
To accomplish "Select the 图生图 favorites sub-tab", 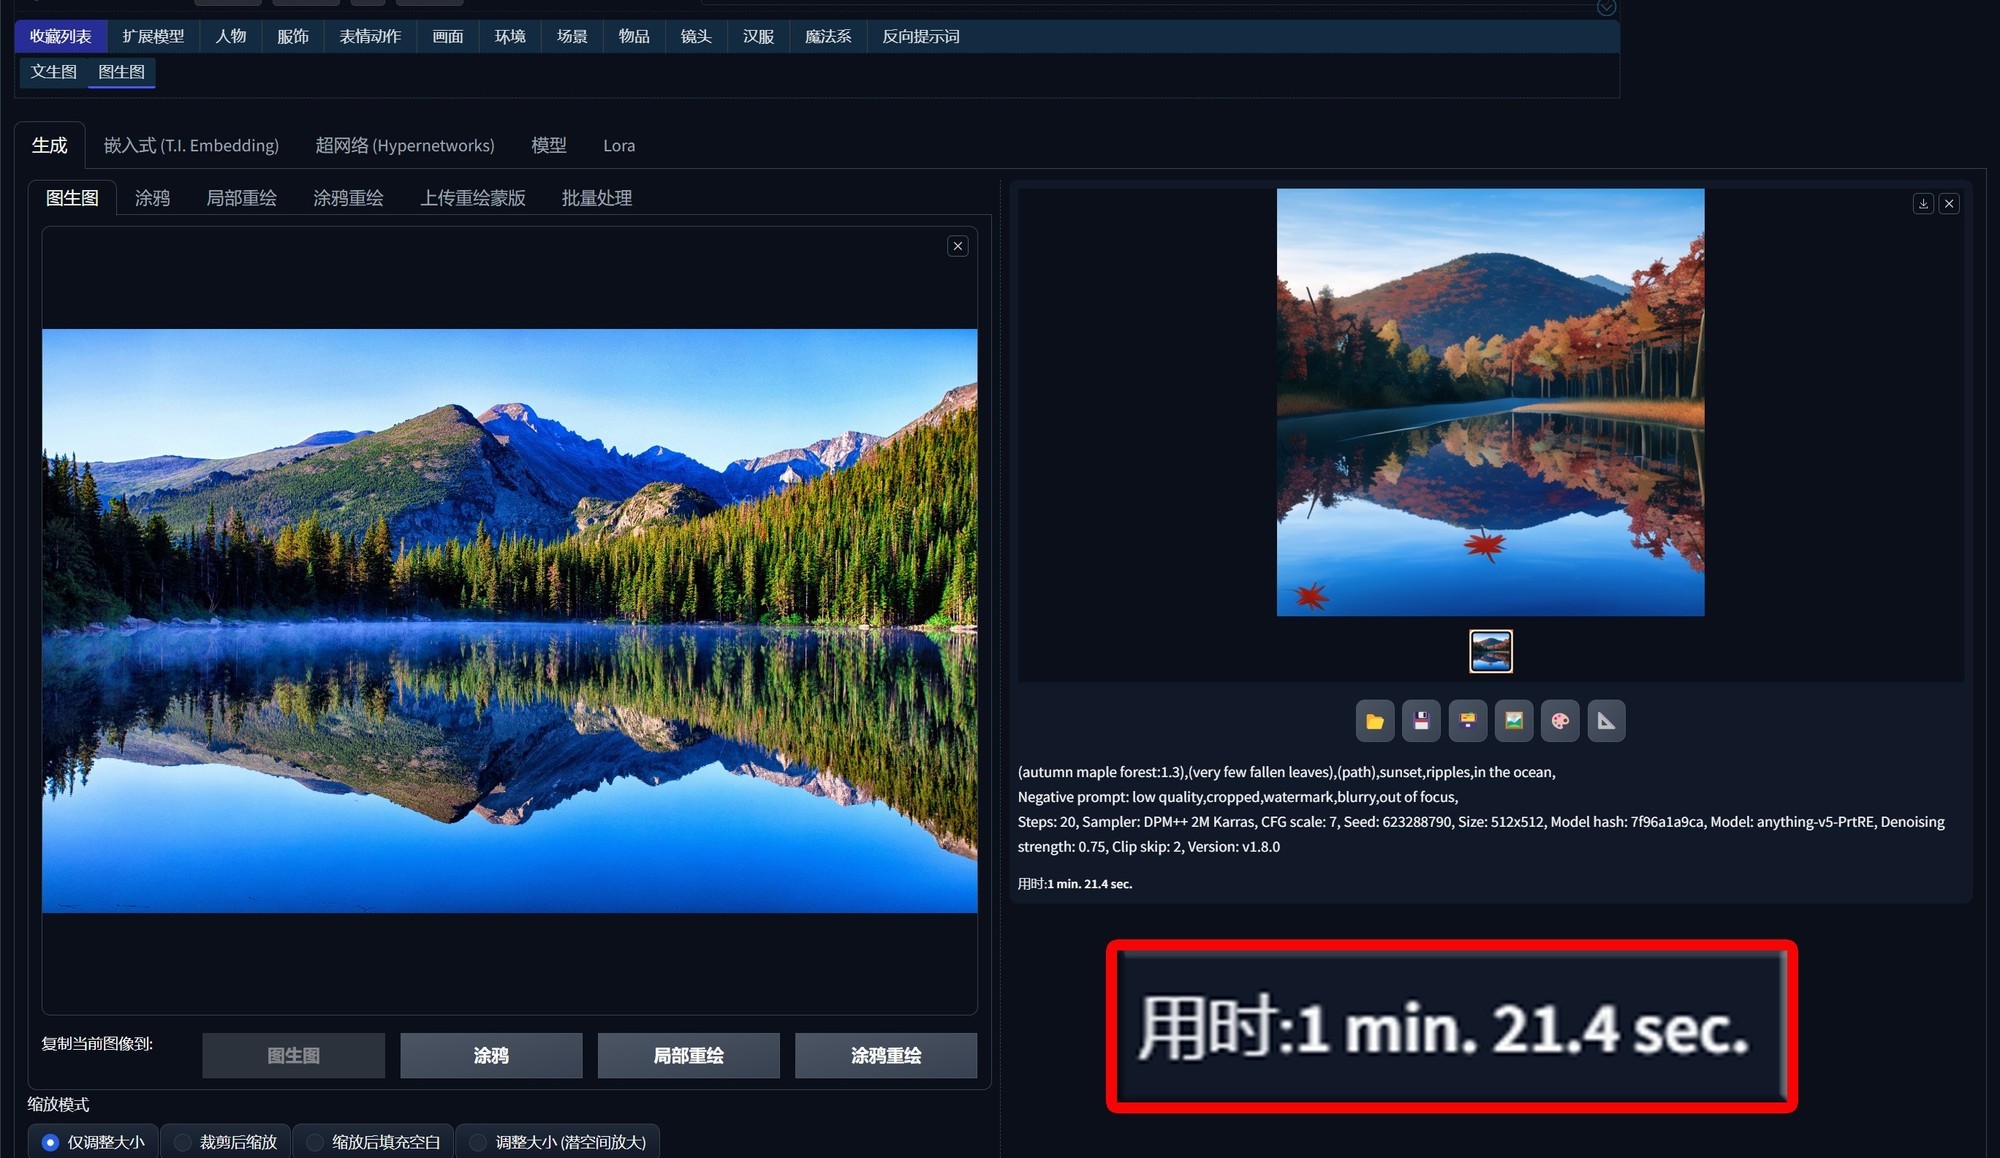I will point(122,72).
